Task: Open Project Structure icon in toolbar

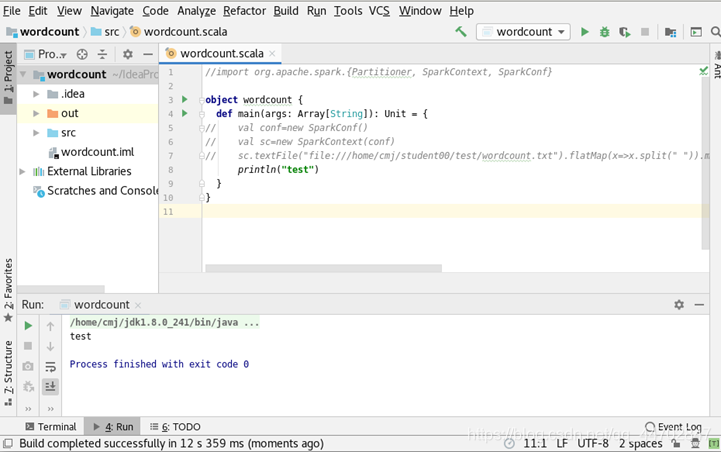Action: click(x=670, y=32)
